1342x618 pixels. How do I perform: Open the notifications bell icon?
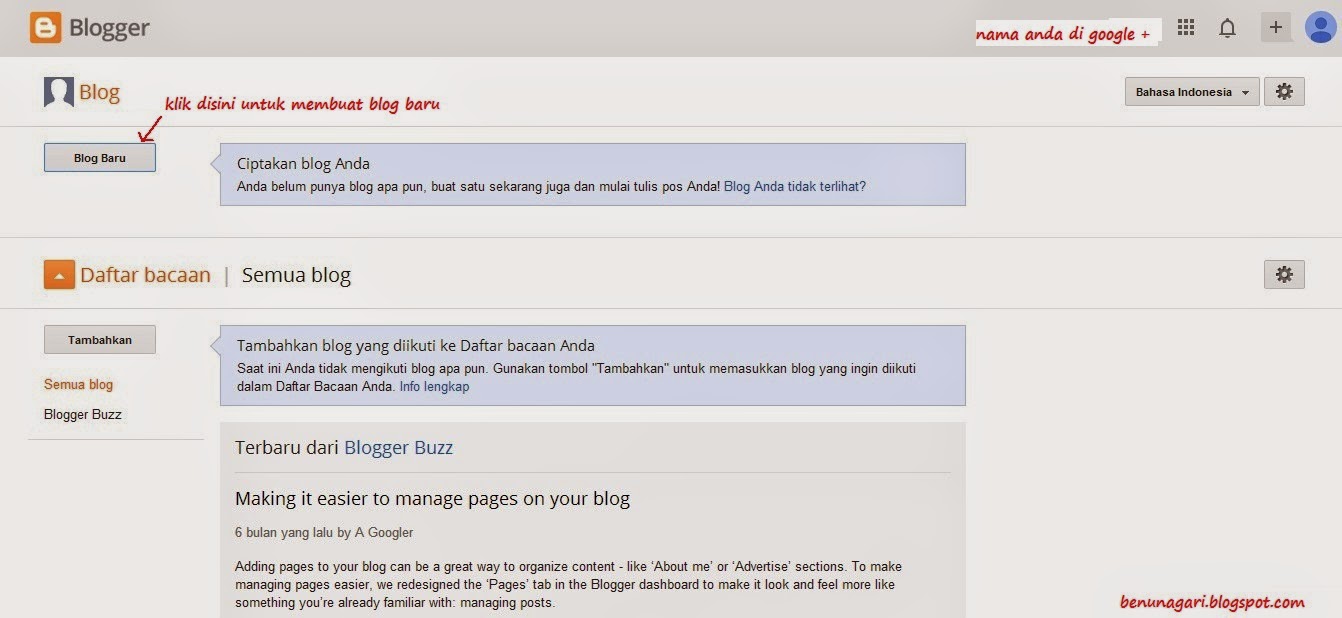tap(1228, 28)
